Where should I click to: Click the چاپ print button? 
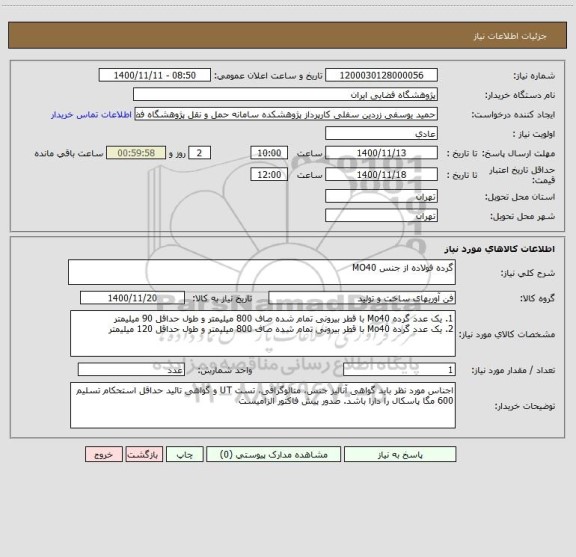184,454
